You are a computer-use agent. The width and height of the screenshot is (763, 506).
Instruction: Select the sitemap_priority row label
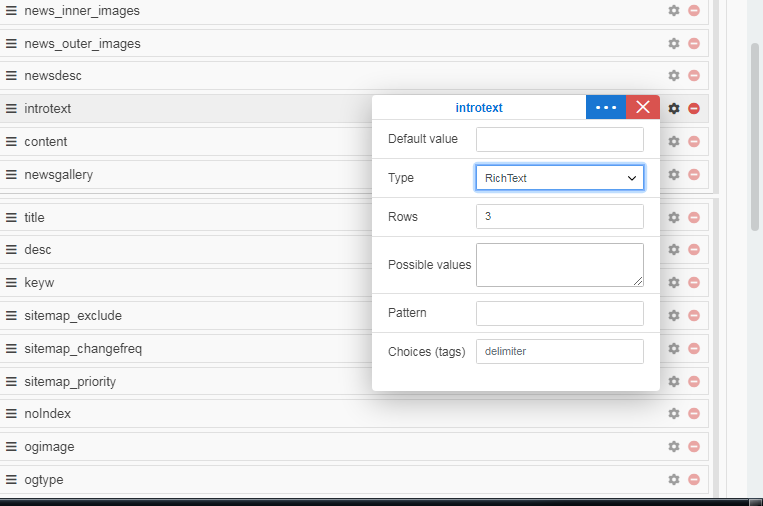coord(70,381)
